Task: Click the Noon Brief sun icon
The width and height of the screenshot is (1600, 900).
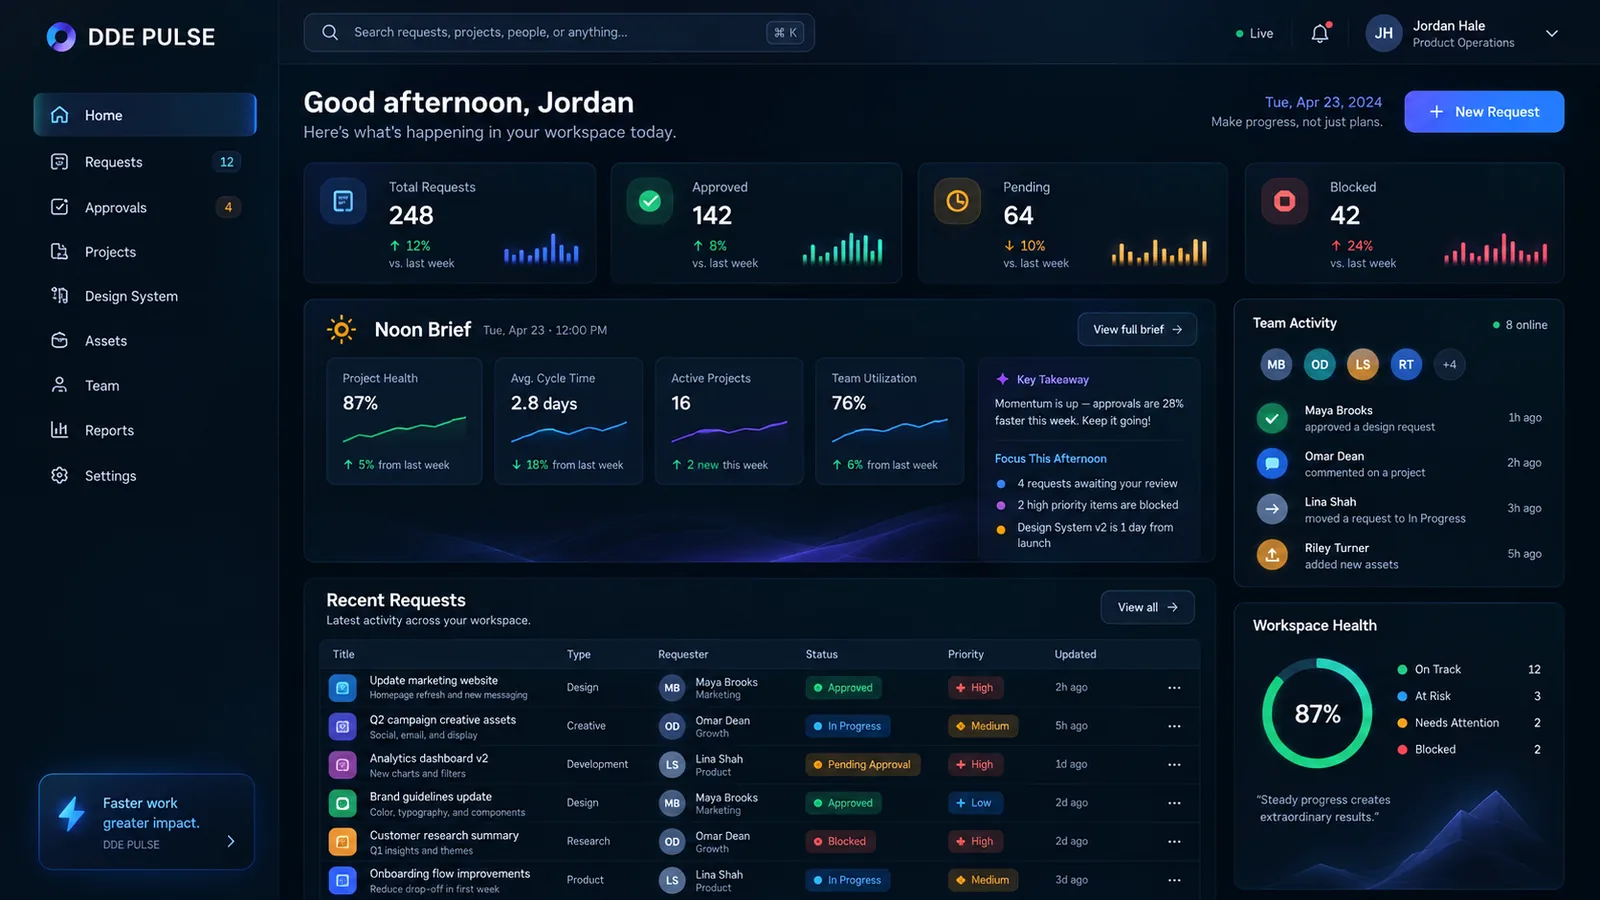Action: click(341, 329)
